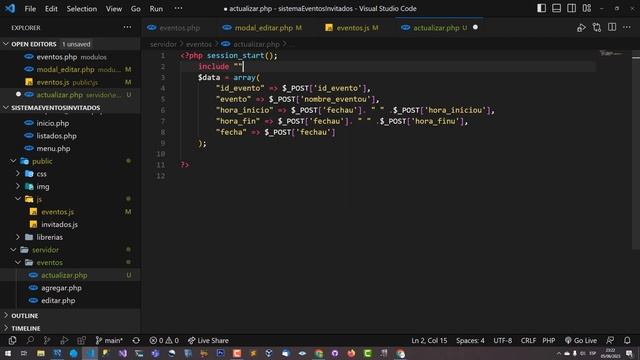Open the Run menu
The height and width of the screenshot is (360, 640).
click(x=156, y=9)
